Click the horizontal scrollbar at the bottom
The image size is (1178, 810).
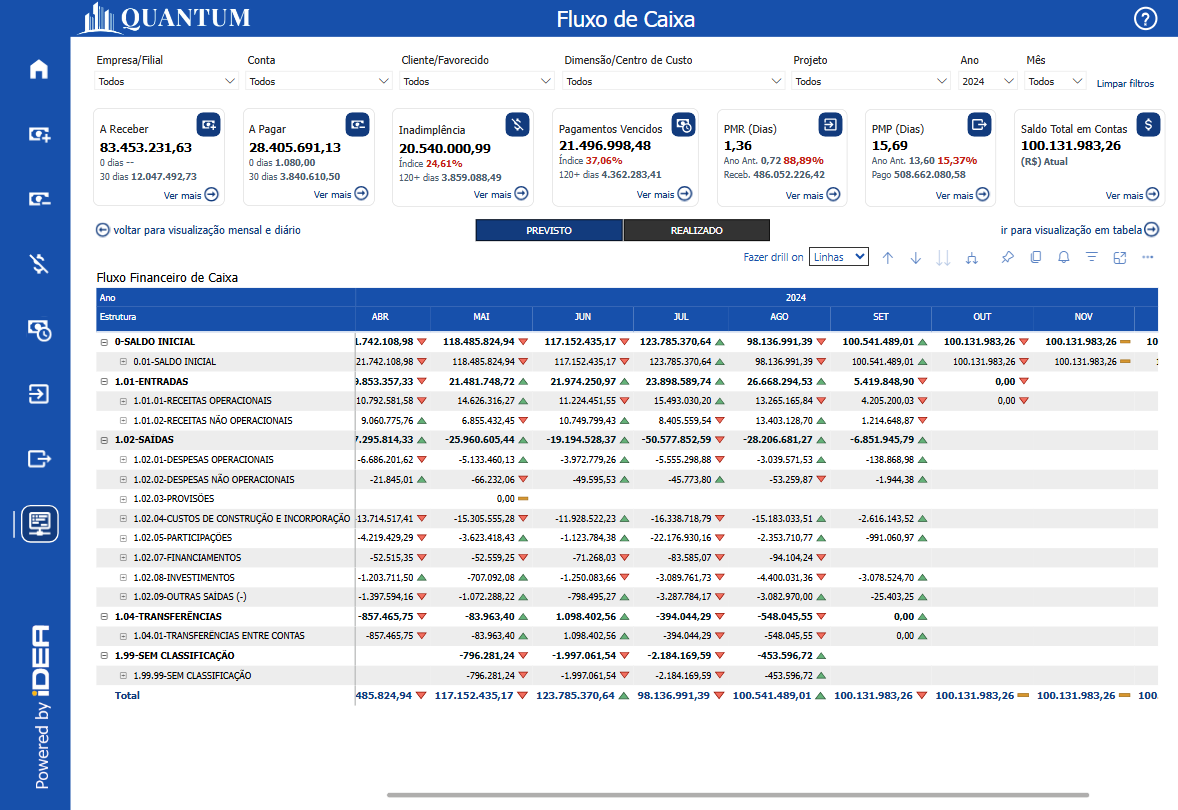click(737, 795)
